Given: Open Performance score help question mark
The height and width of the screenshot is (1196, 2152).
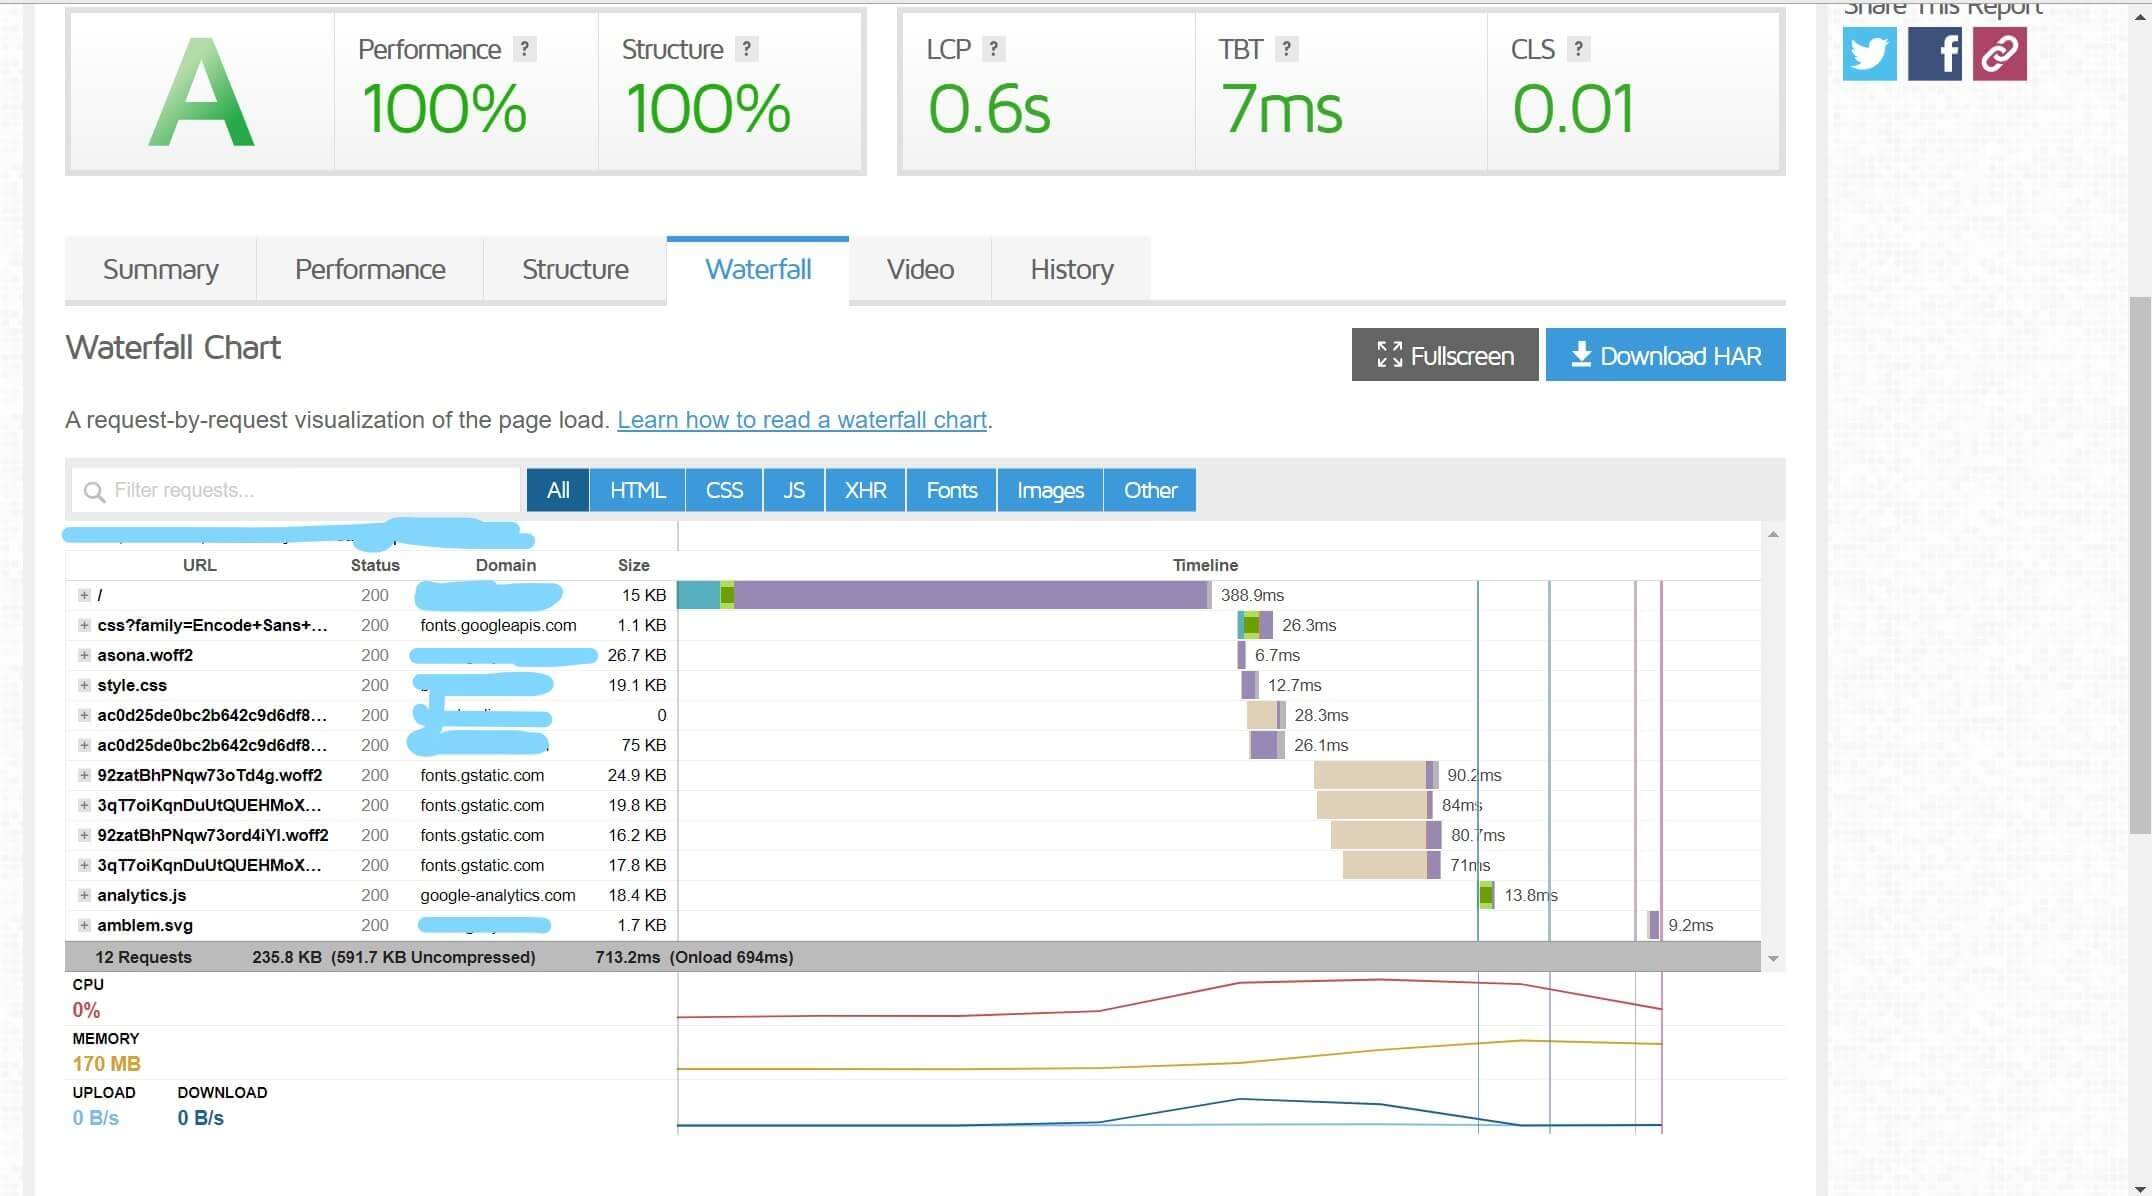Looking at the screenshot, I should tap(524, 49).
